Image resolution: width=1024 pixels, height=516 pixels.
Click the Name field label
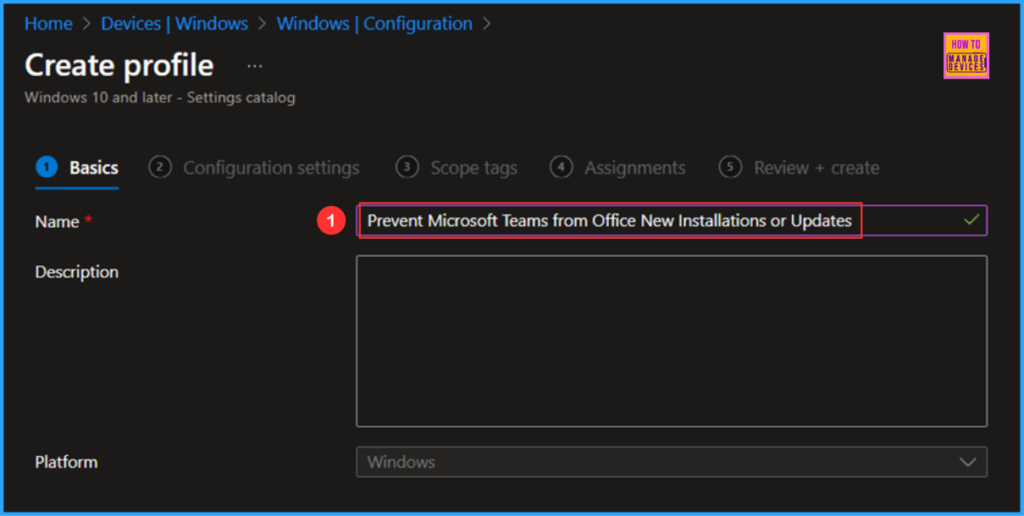point(57,222)
